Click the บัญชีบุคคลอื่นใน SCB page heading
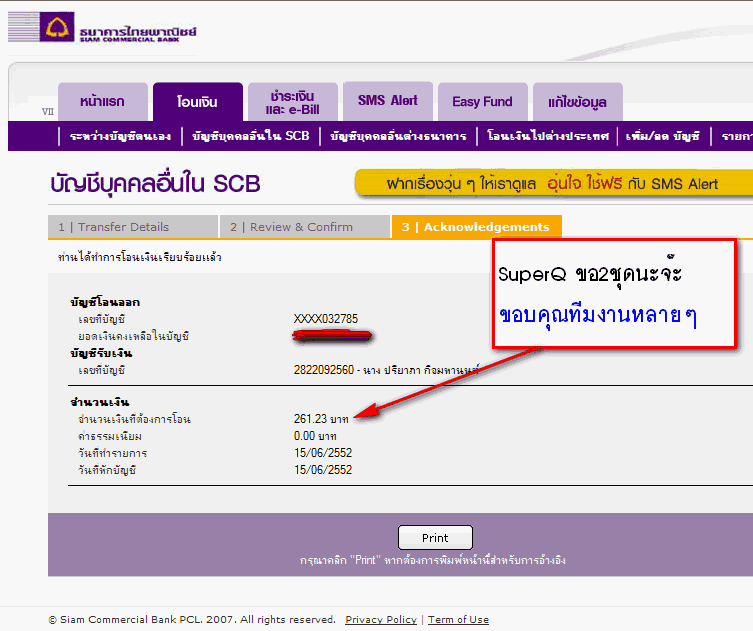Viewport: 753px width, 631px height. (156, 184)
